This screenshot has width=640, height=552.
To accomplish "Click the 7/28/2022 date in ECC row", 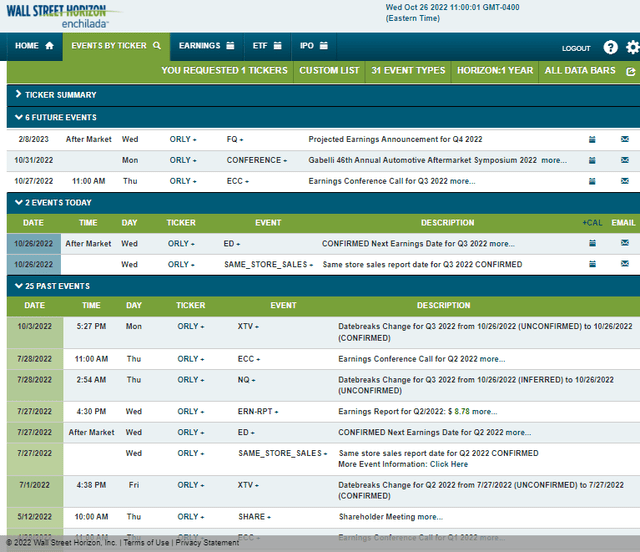I will point(35,359).
